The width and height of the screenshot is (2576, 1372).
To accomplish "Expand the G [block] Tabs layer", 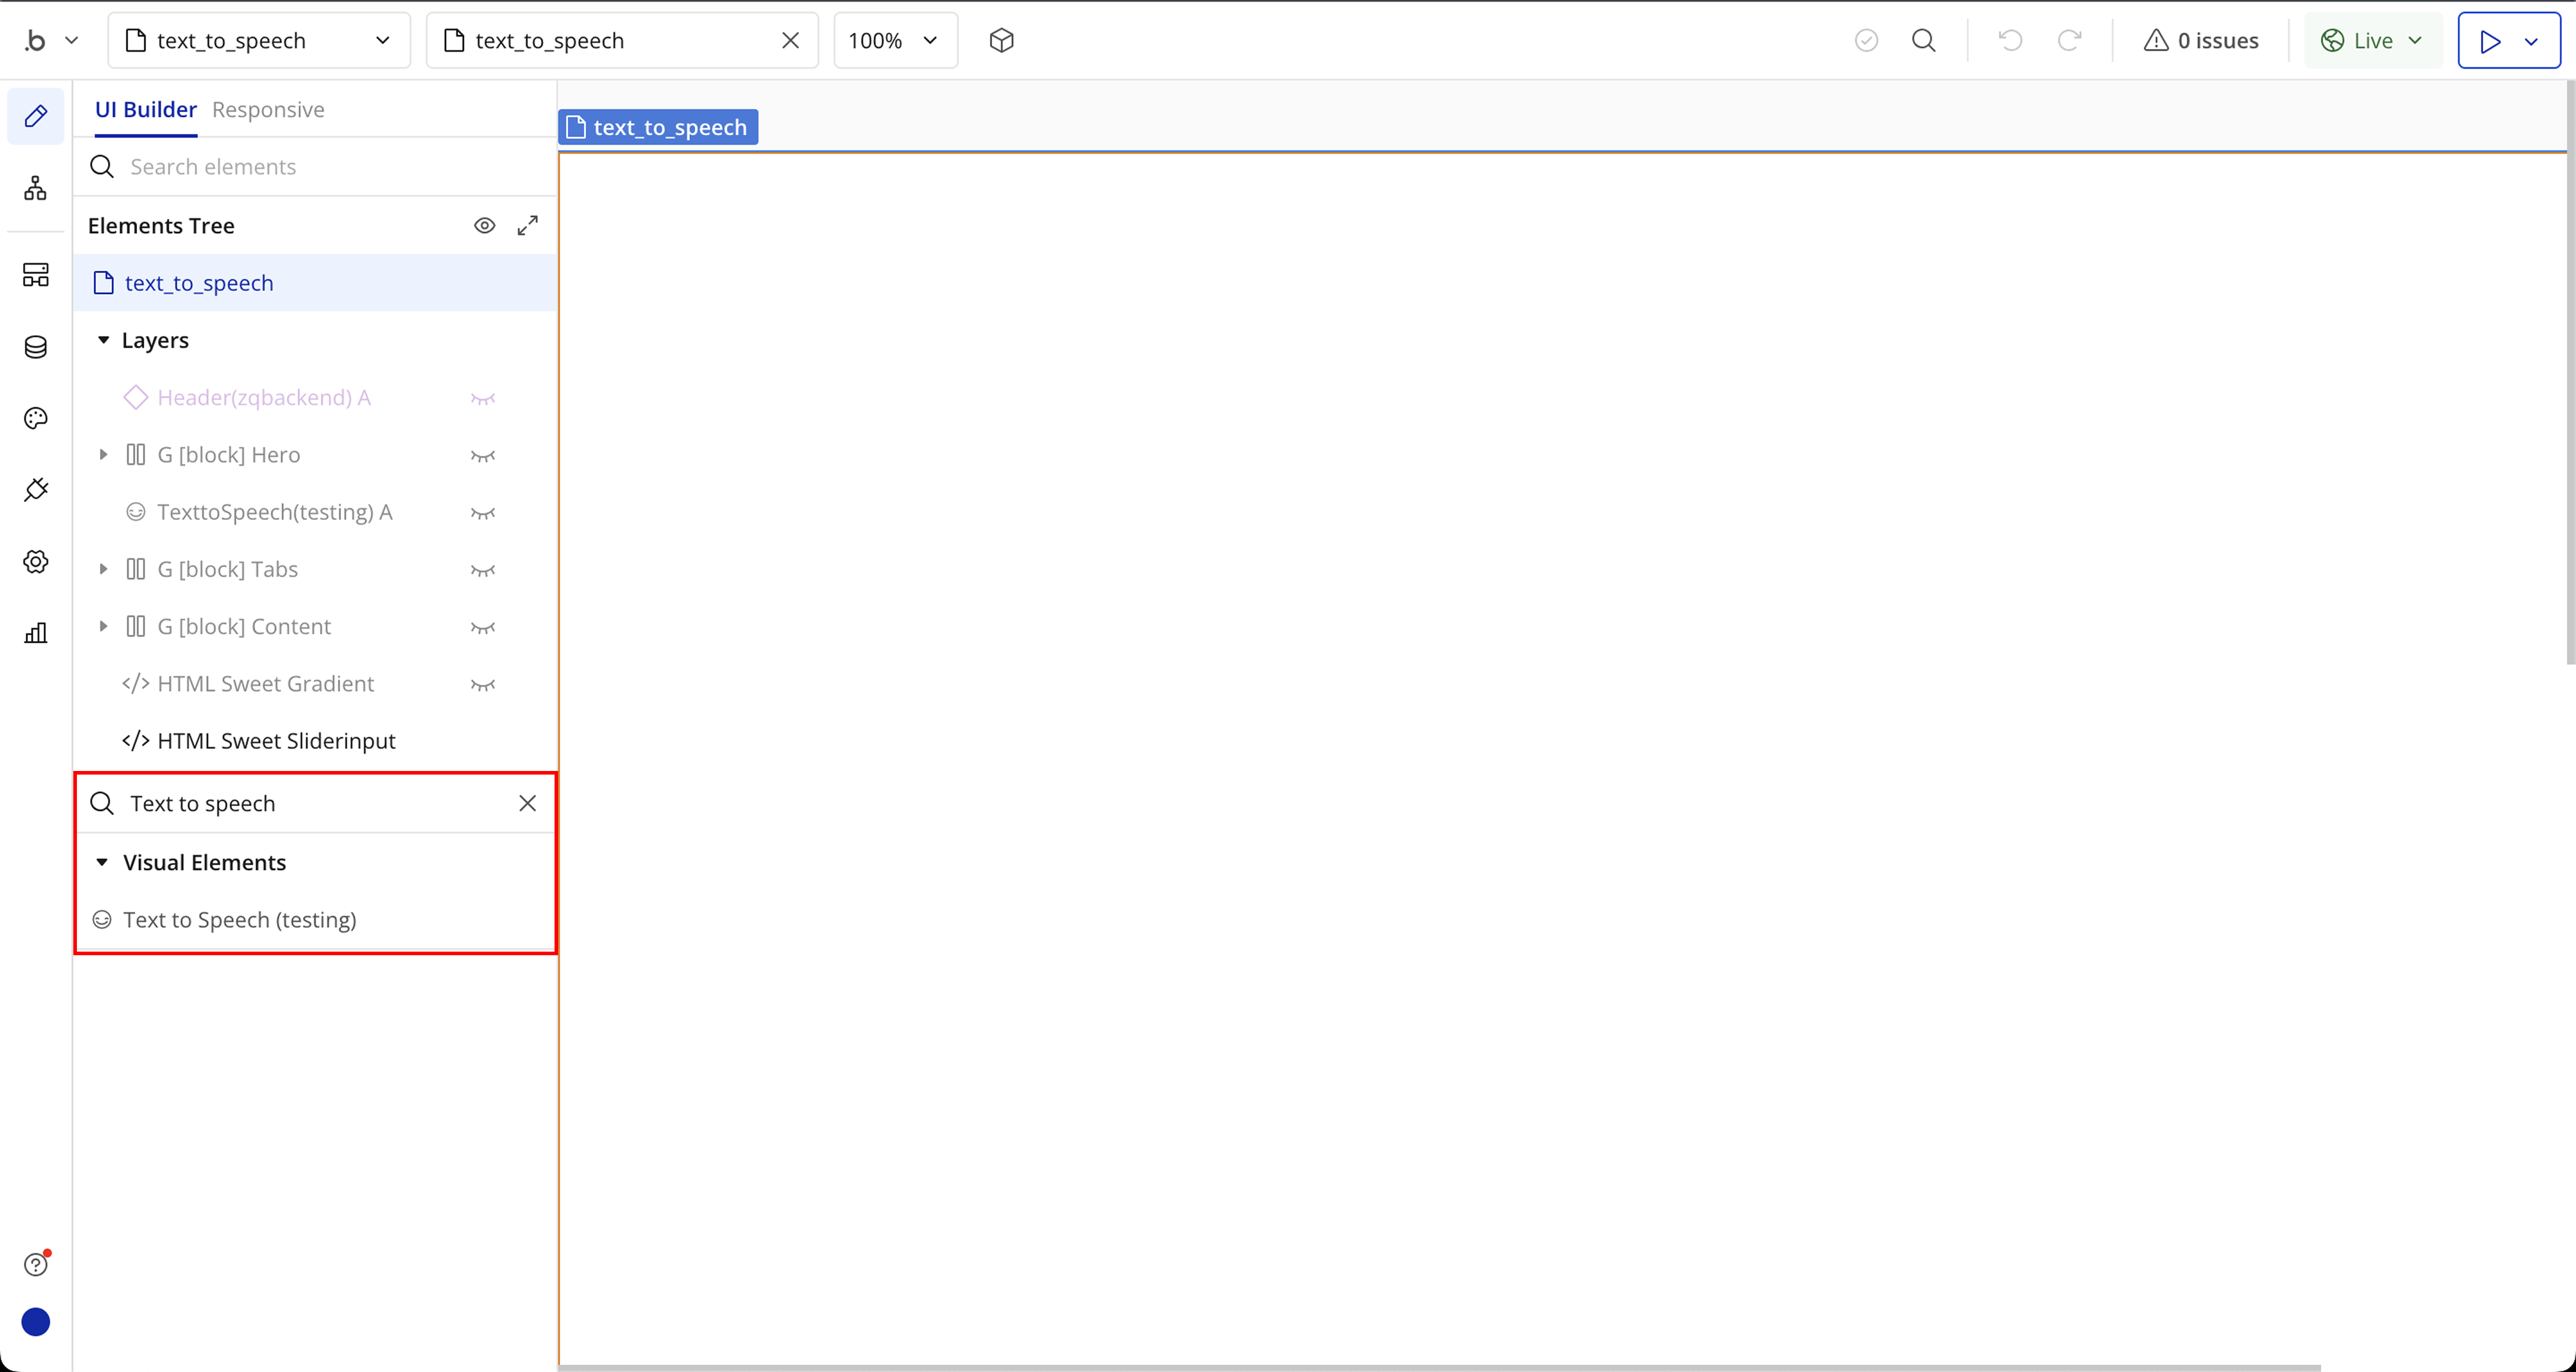I will pyautogui.click(x=103, y=569).
